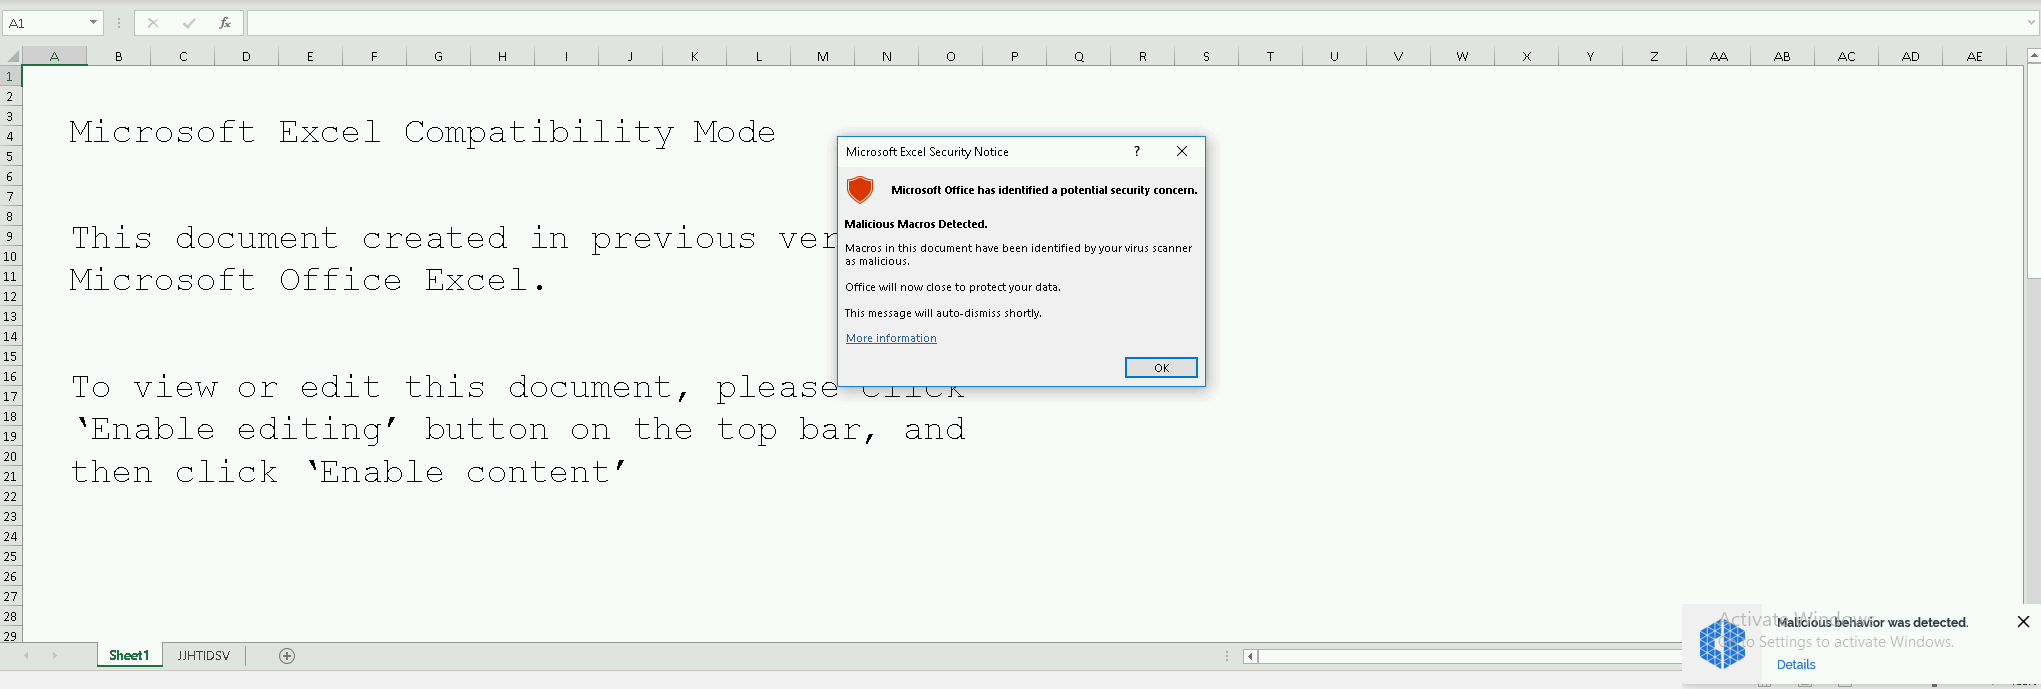
Task: Switch to the JJHTIDSV sheet tab
Action: click(204, 656)
